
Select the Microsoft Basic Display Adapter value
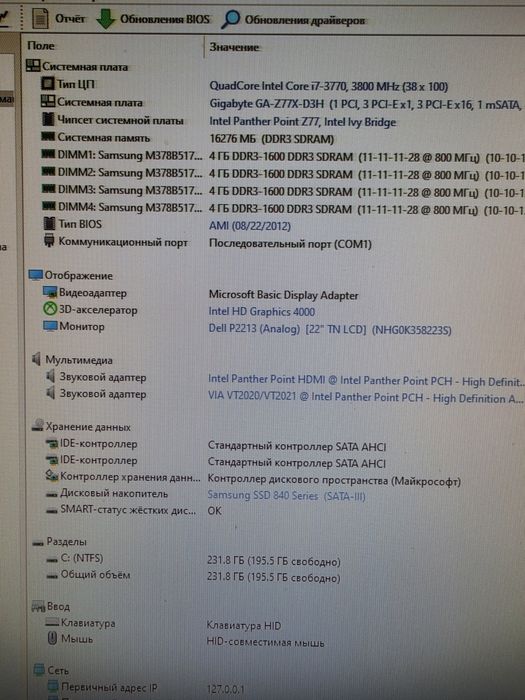coord(283,295)
